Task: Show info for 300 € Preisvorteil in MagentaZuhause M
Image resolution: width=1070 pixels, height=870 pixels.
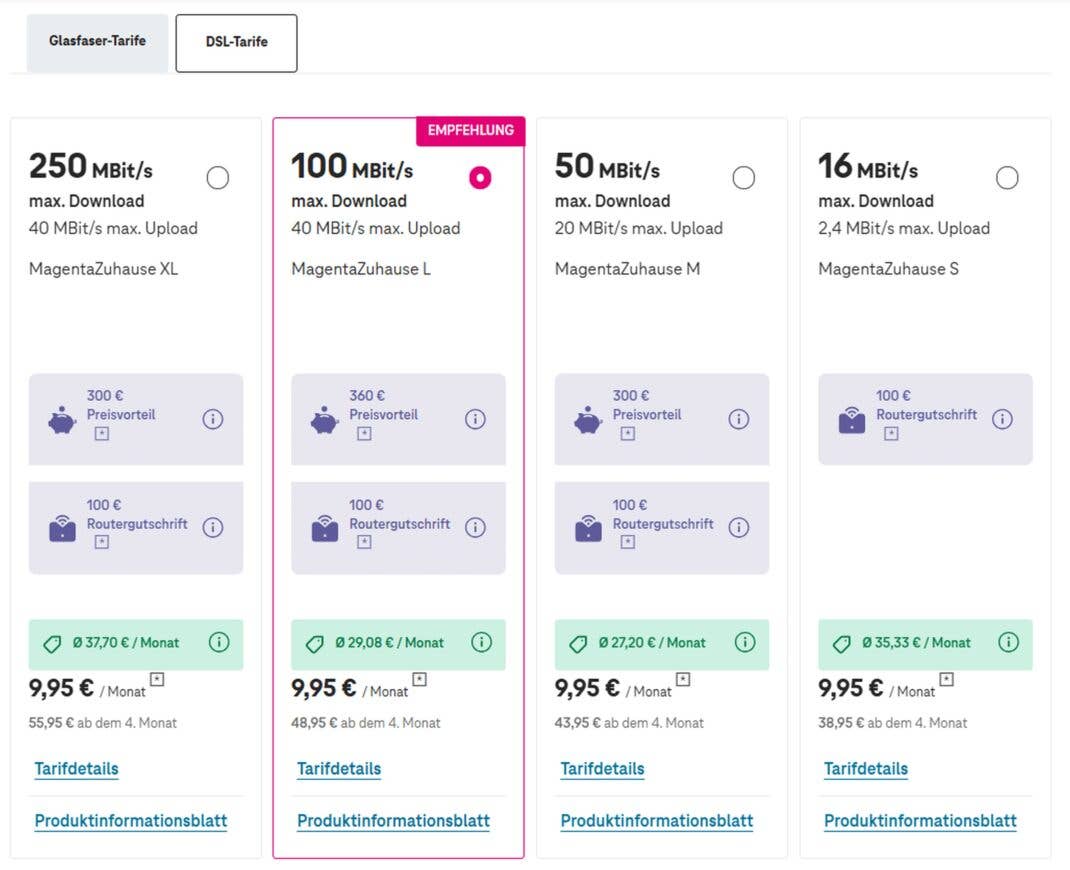Action: (x=739, y=419)
